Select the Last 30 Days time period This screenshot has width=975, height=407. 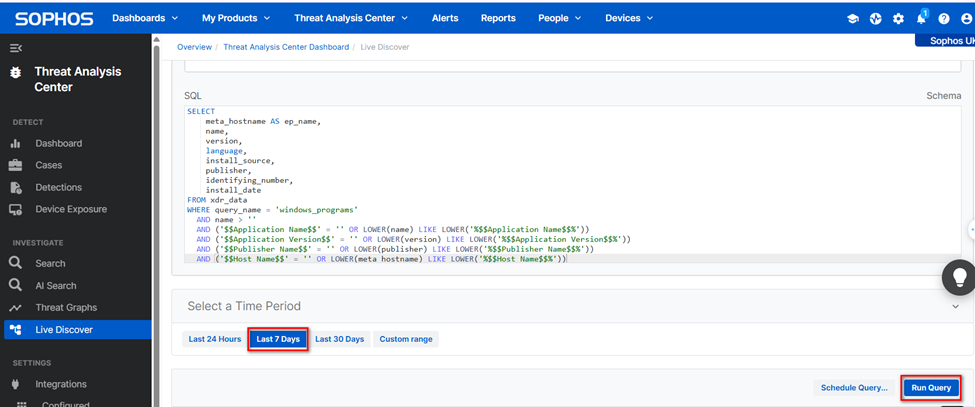[x=339, y=339]
